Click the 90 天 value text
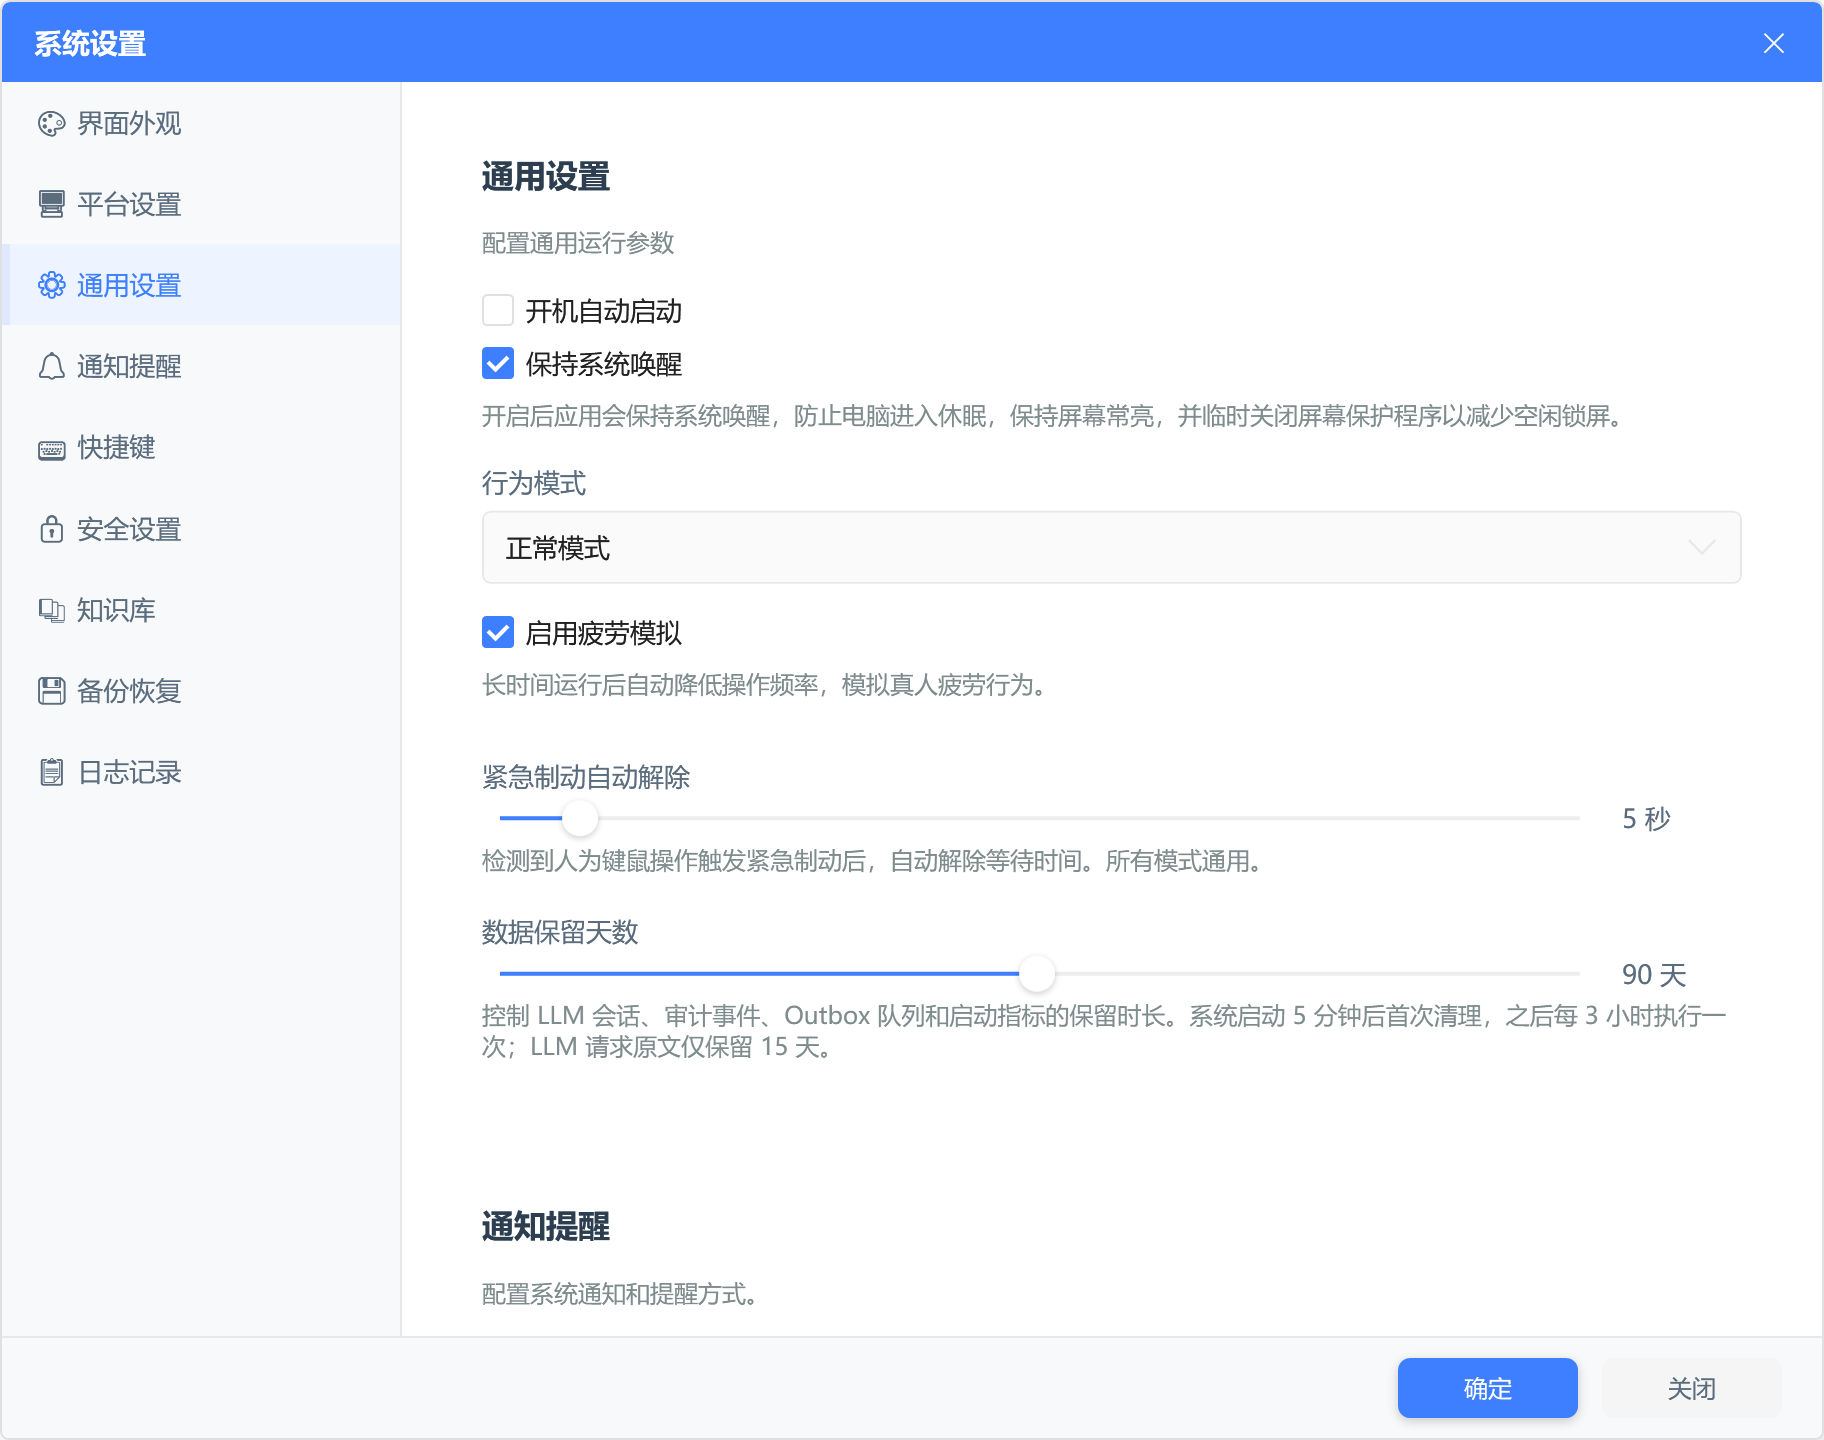The image size is (1824, 1440). pyautogui.click(x=1654, y=975)
